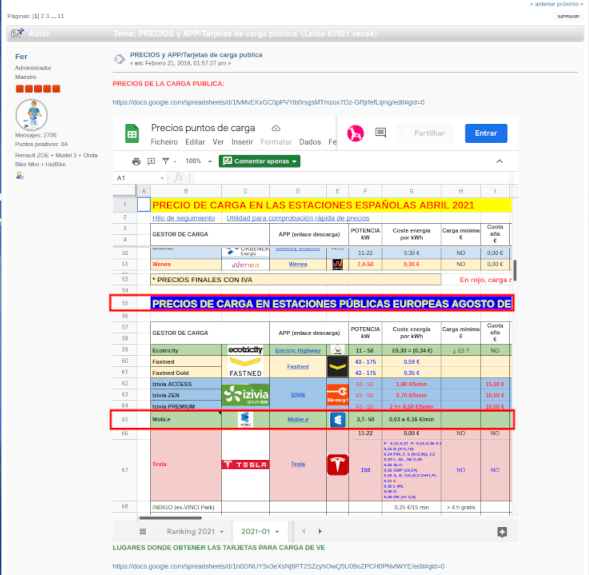Open the Ranking 2021 tab dropdown arrow
The image size is (589, 575).
coord(222,532)
